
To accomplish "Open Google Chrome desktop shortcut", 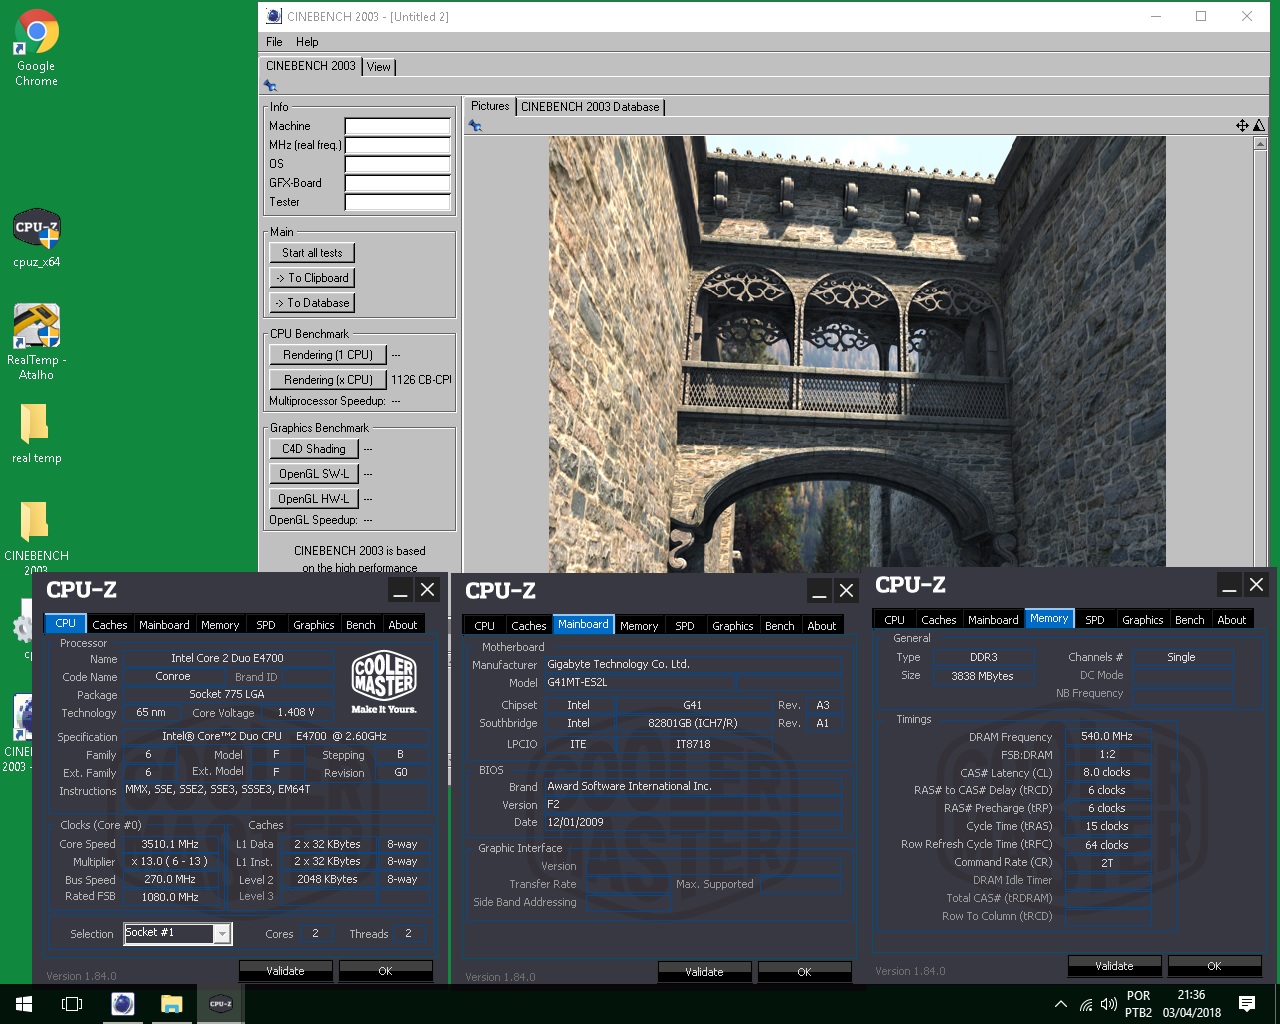I will (x=36, y=47).
